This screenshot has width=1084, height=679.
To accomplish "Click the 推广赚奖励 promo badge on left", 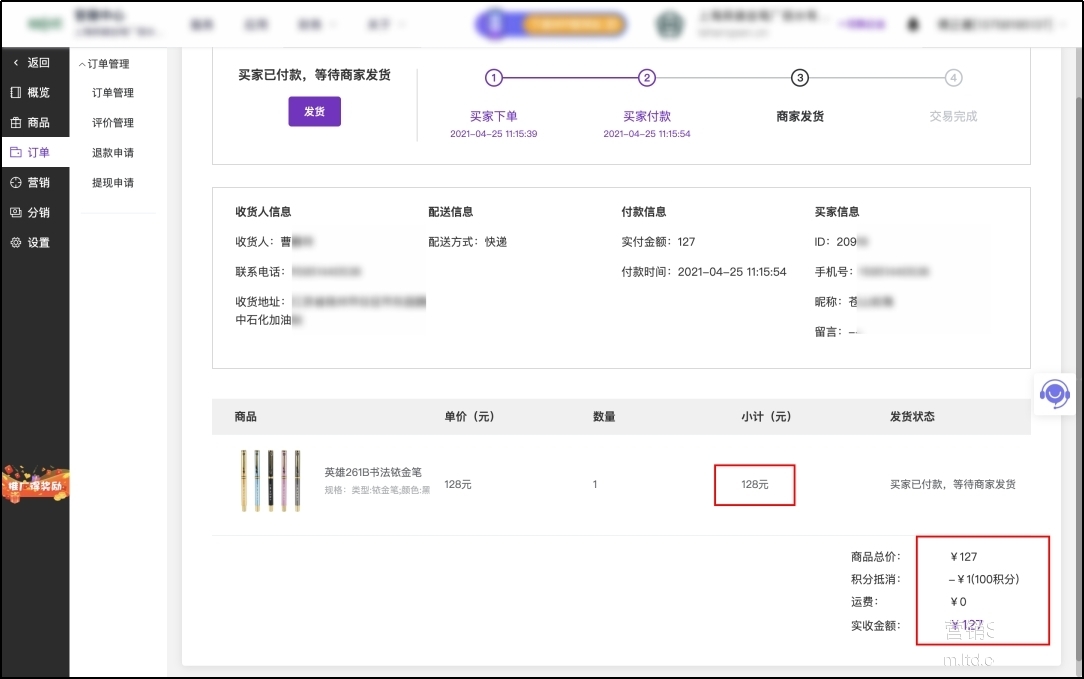I will 36,485.
